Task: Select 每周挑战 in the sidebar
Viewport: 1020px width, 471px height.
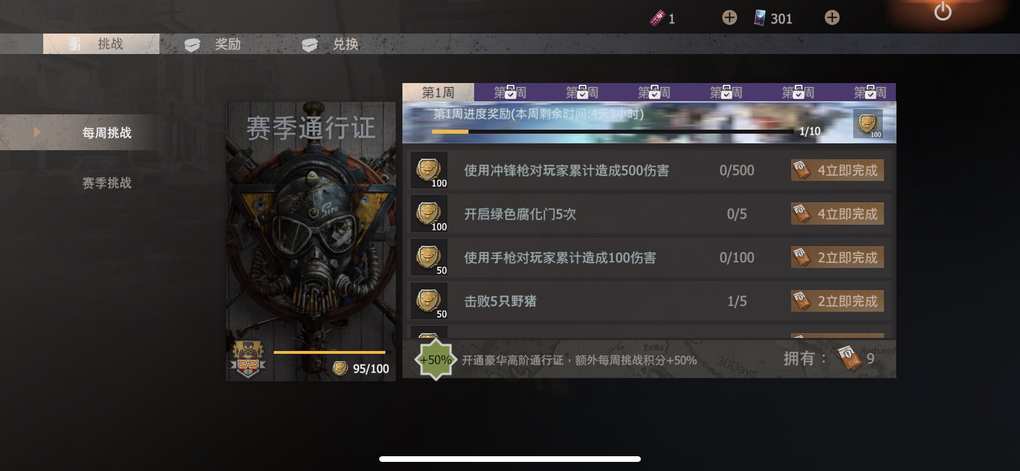Action: (107, 133)
